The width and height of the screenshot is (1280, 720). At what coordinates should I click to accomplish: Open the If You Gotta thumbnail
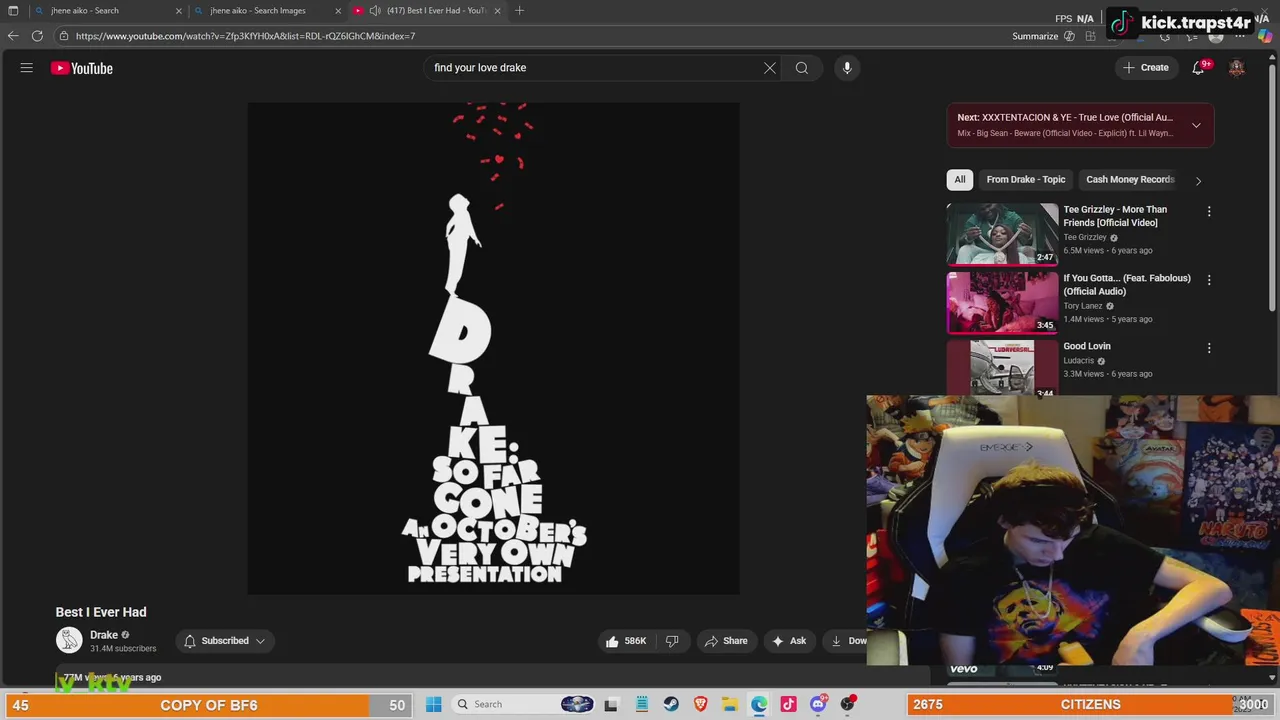1002,302
